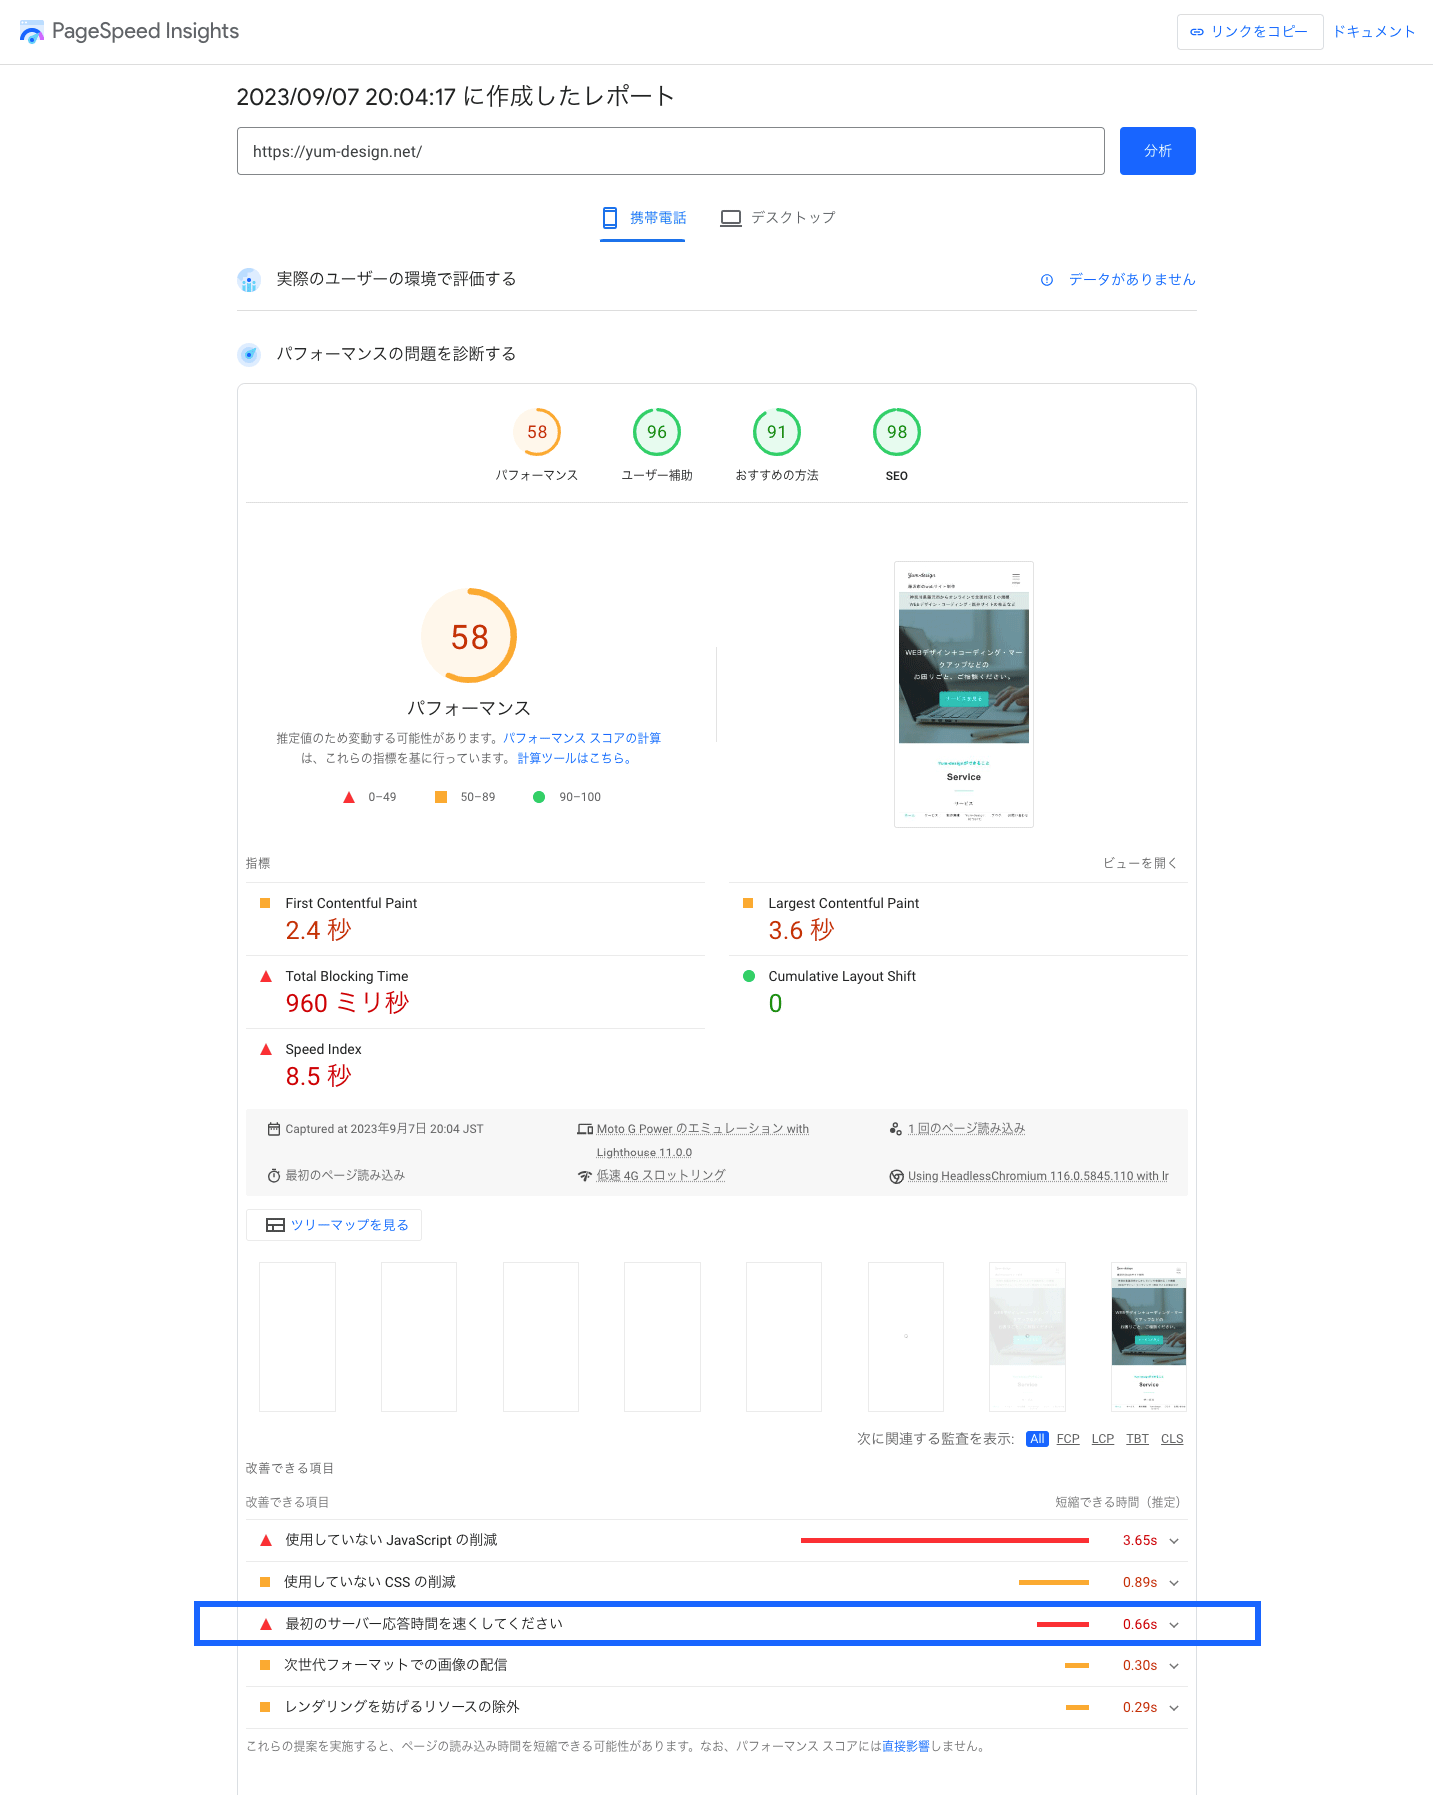Filter audits by TBT
Viewport: 1433px width, 1795px height.
[x=1137, y=1439]
